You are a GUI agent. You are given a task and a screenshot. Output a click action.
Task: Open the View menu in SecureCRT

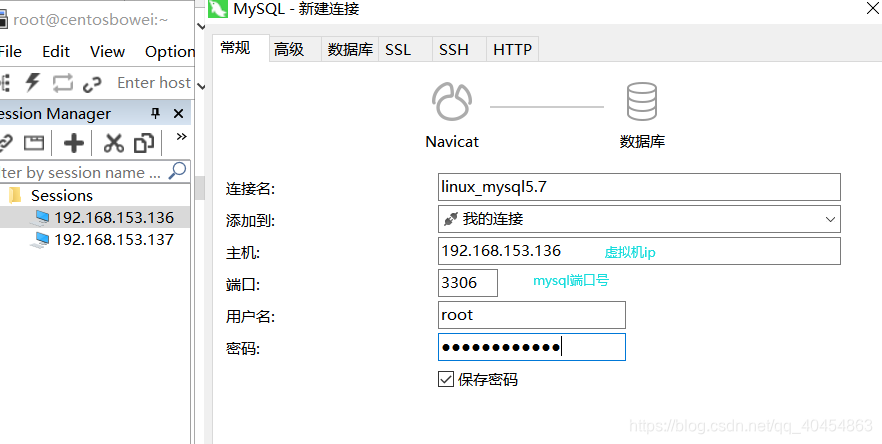[107, 52]
